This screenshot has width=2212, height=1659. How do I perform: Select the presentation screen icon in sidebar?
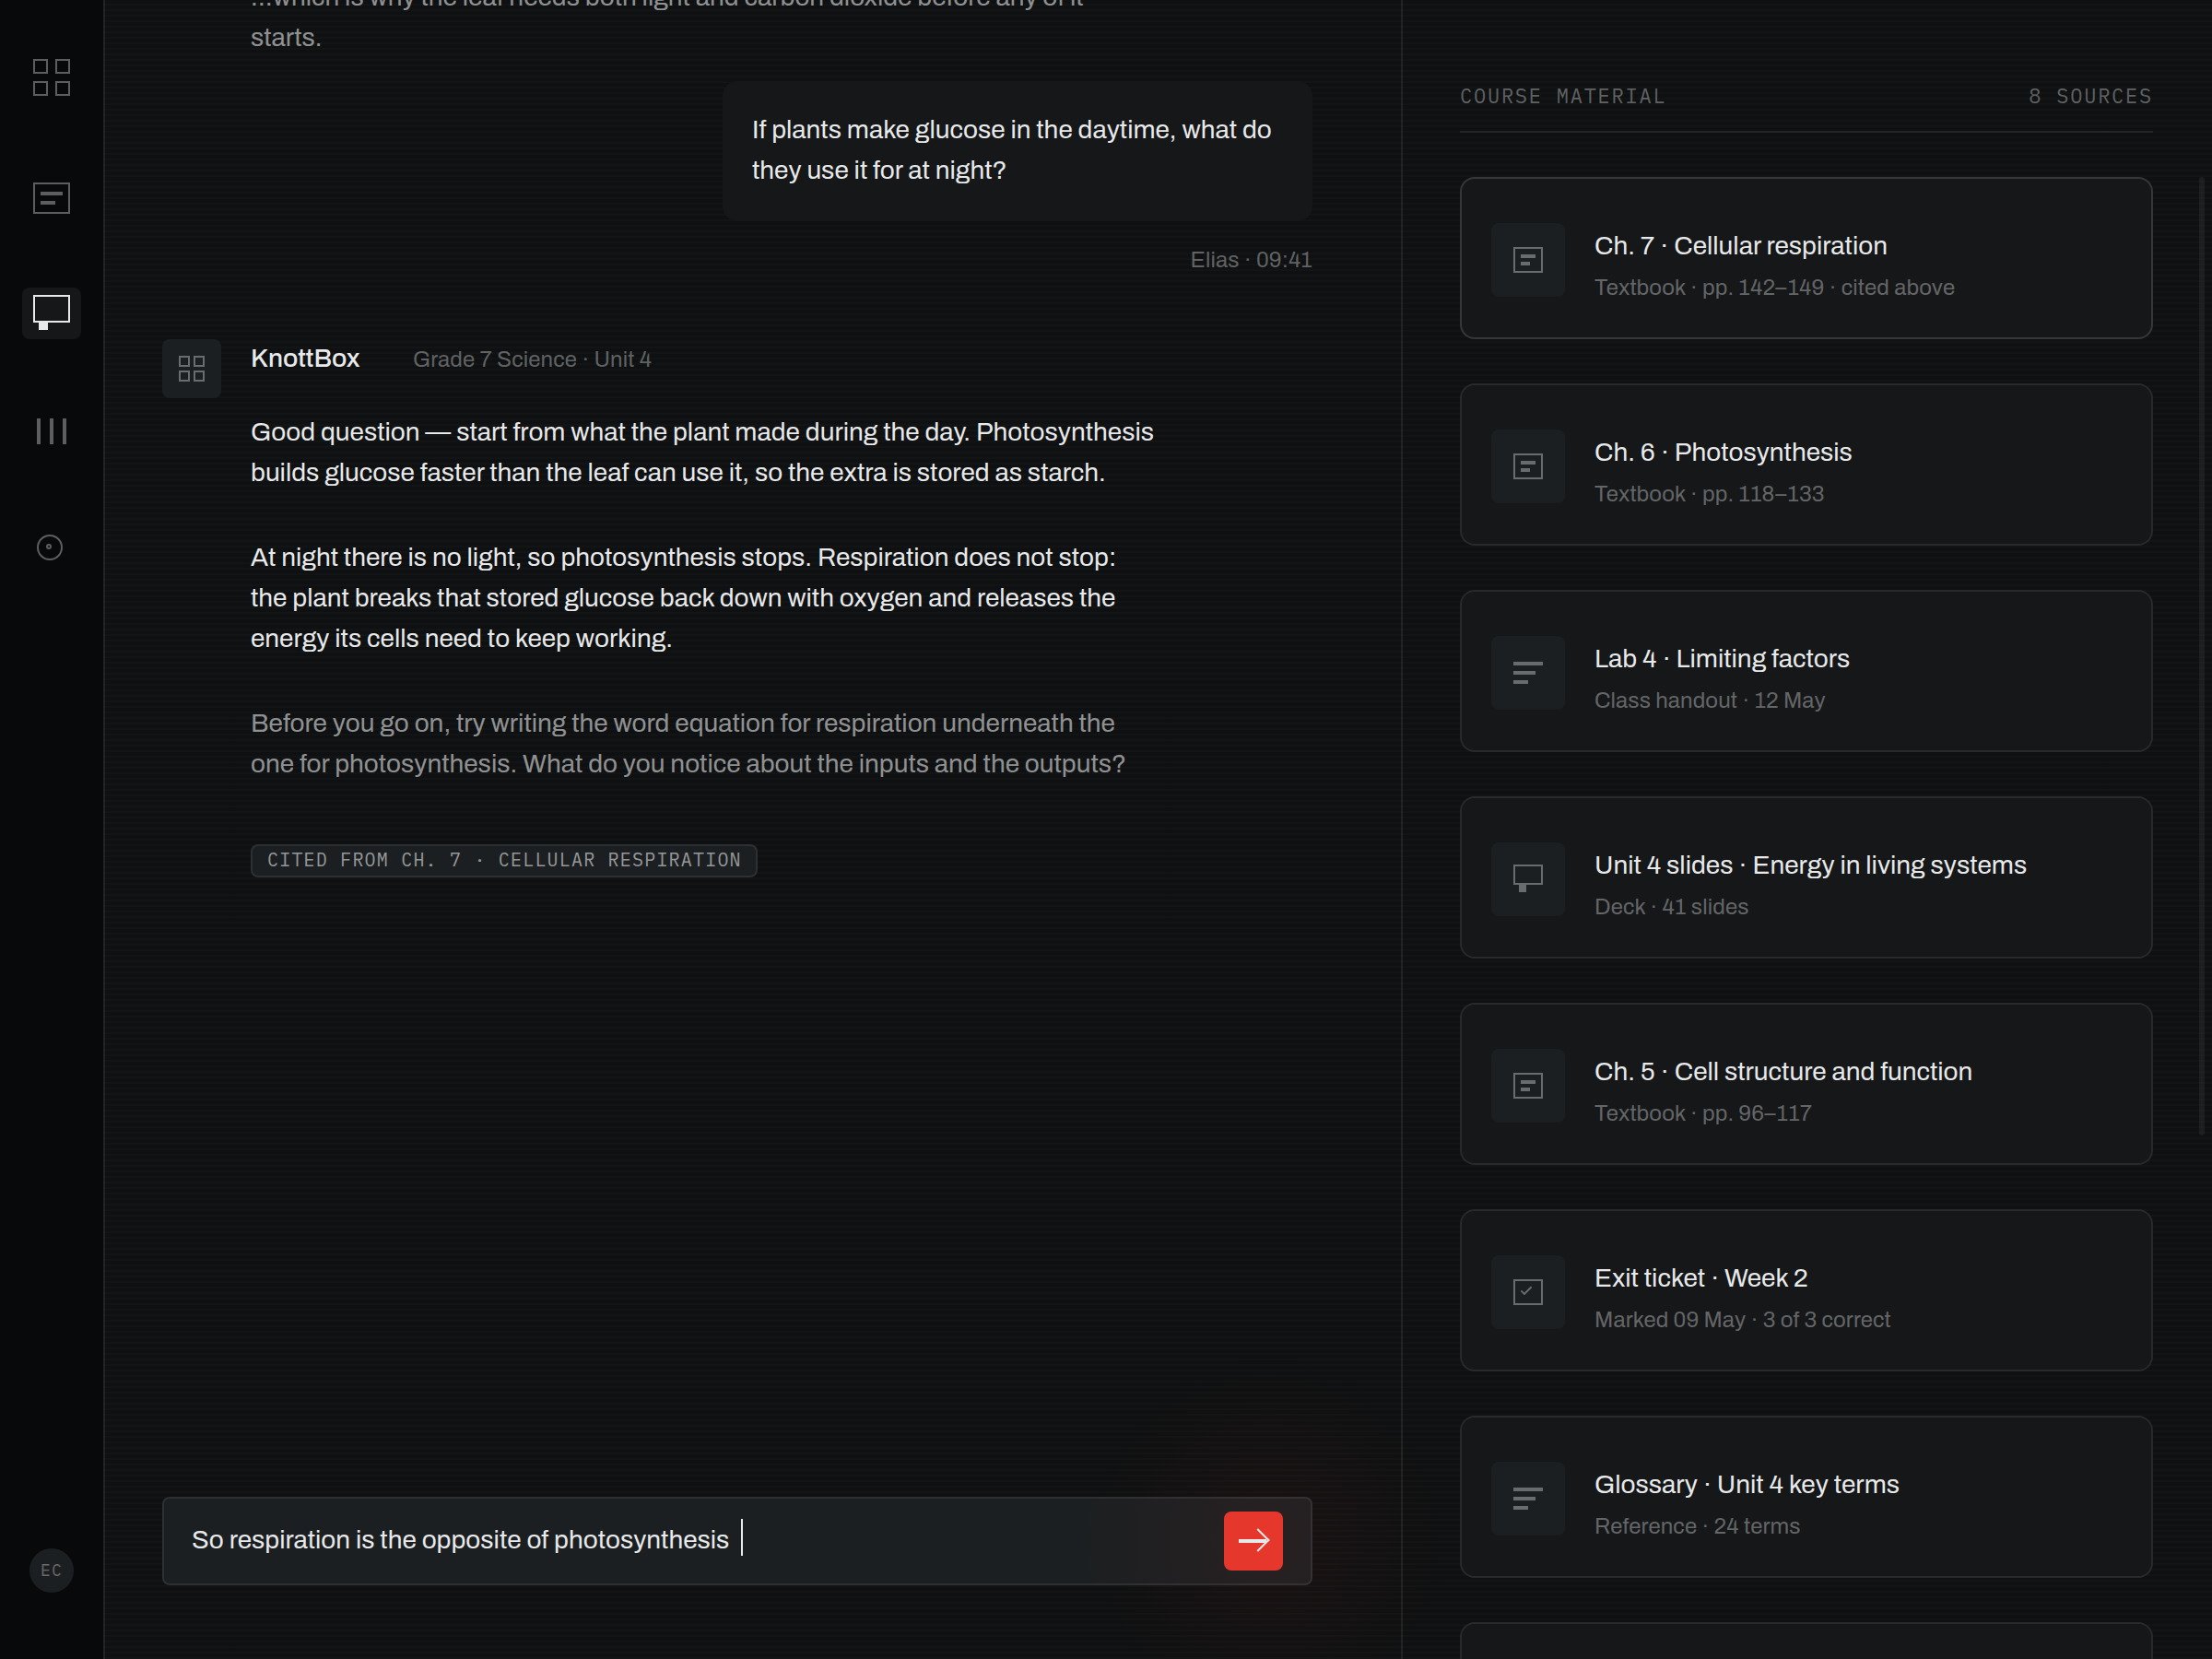[51, 312]
